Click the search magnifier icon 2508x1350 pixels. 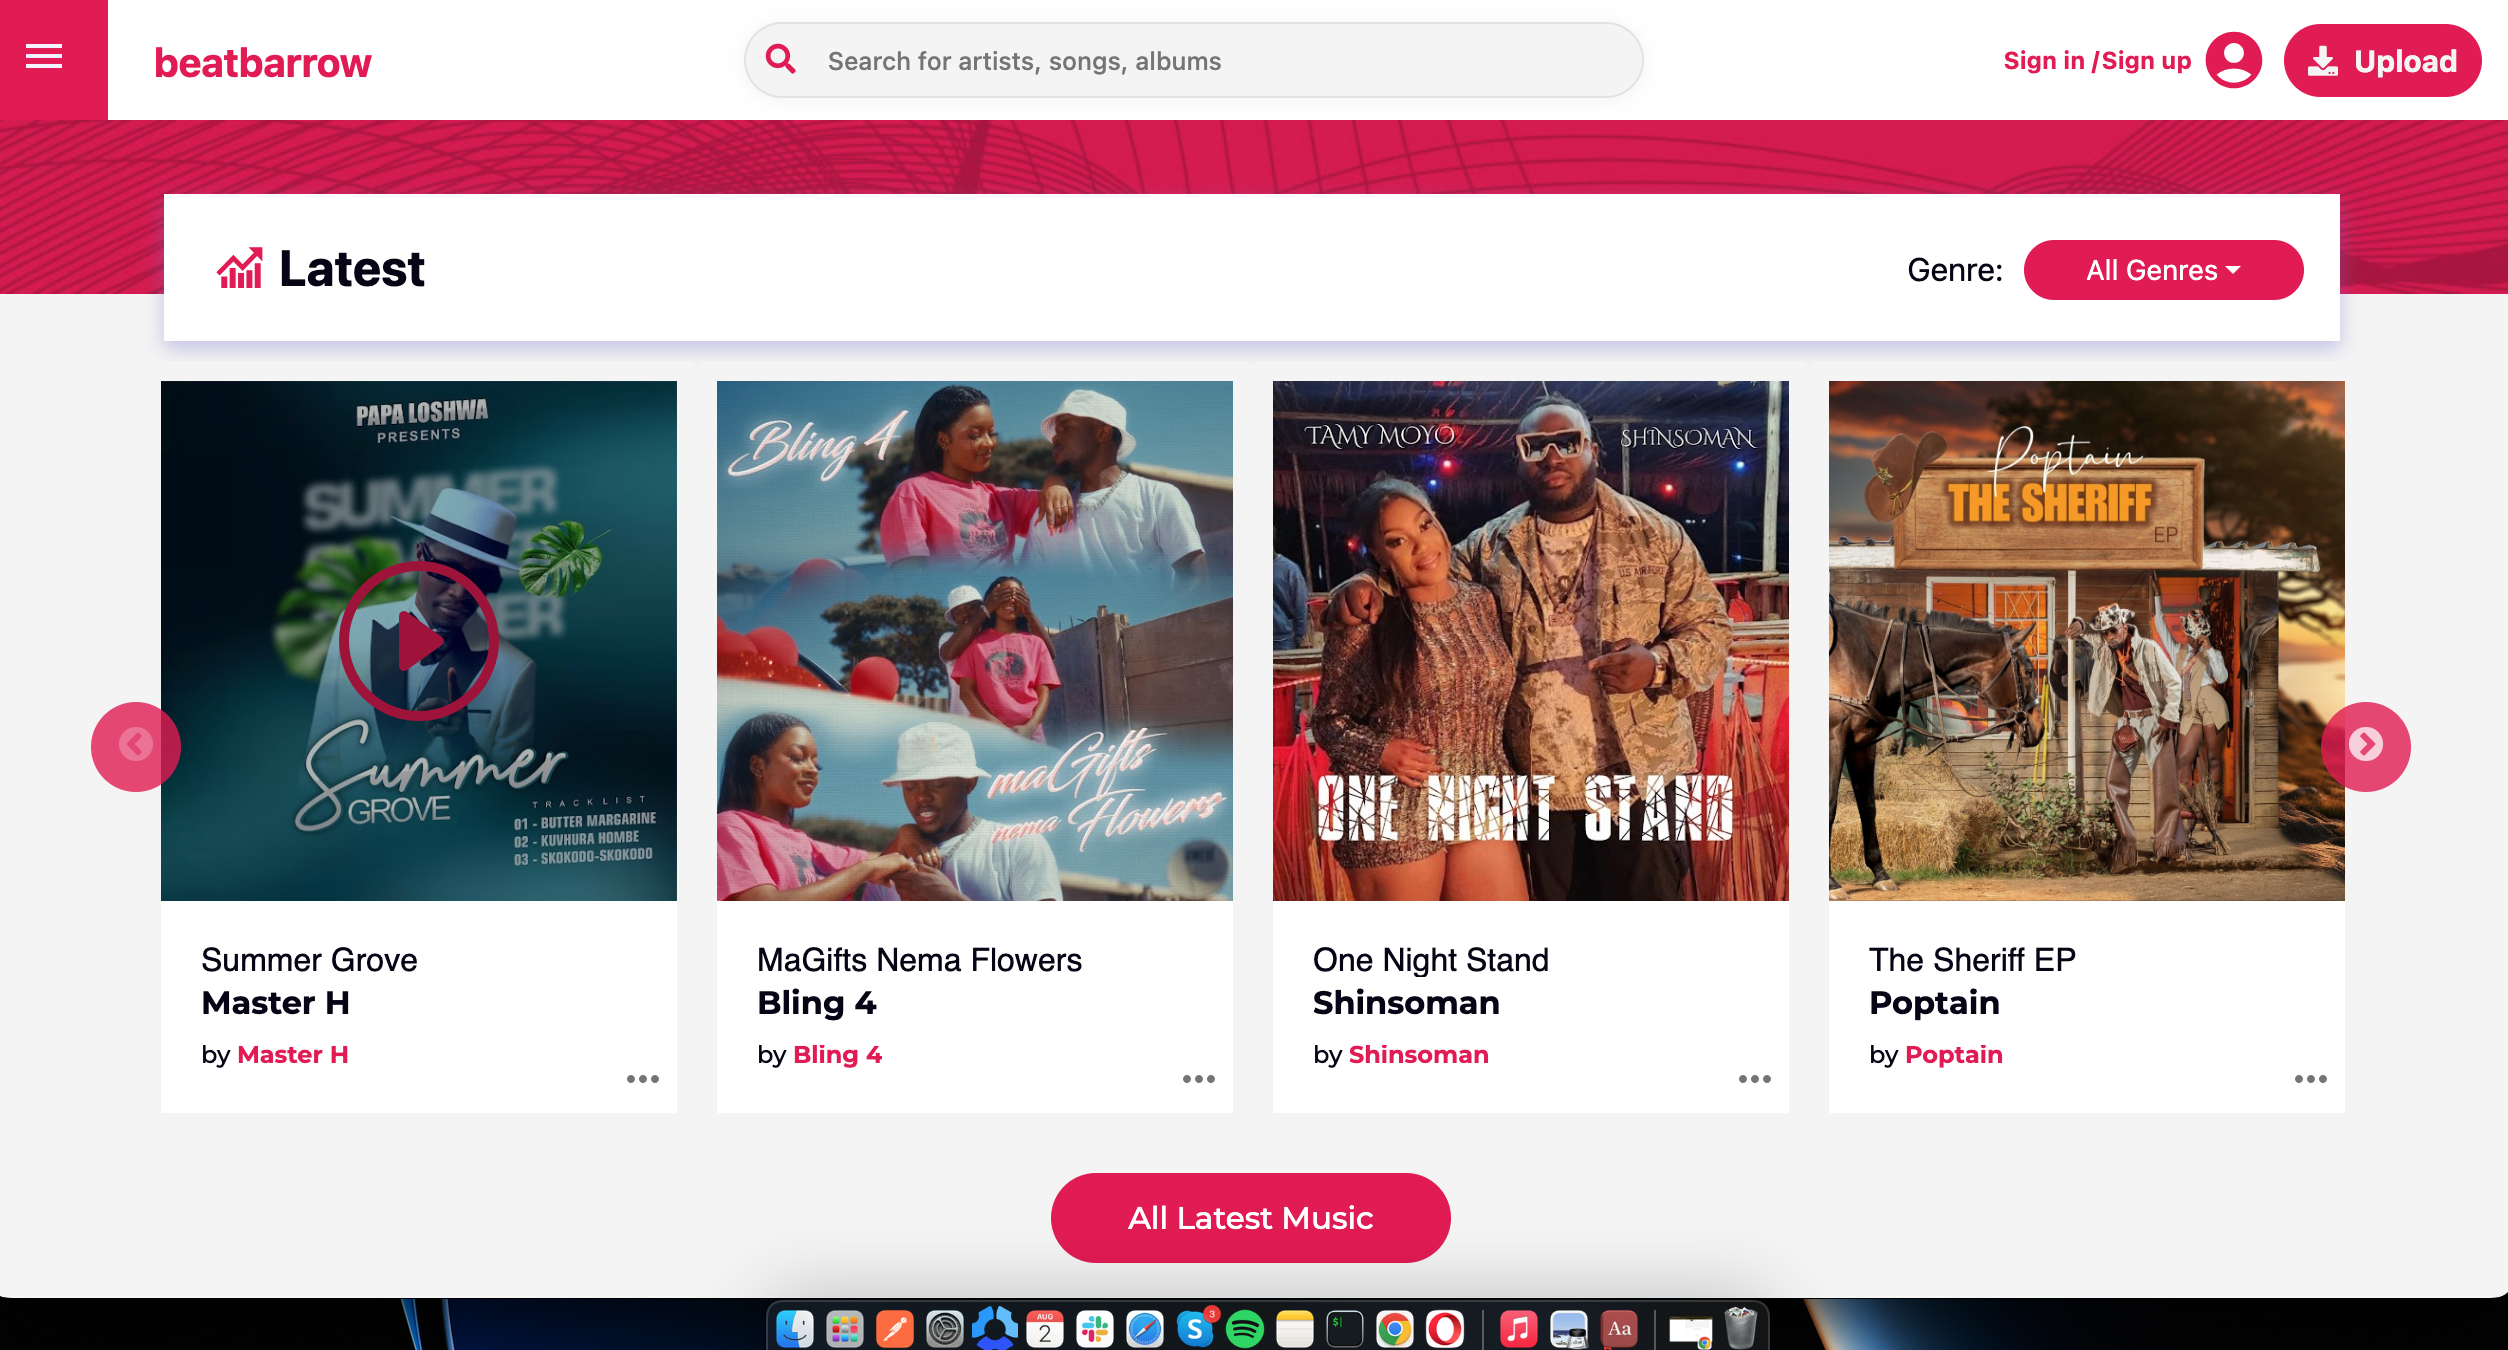tap(781, 59)
